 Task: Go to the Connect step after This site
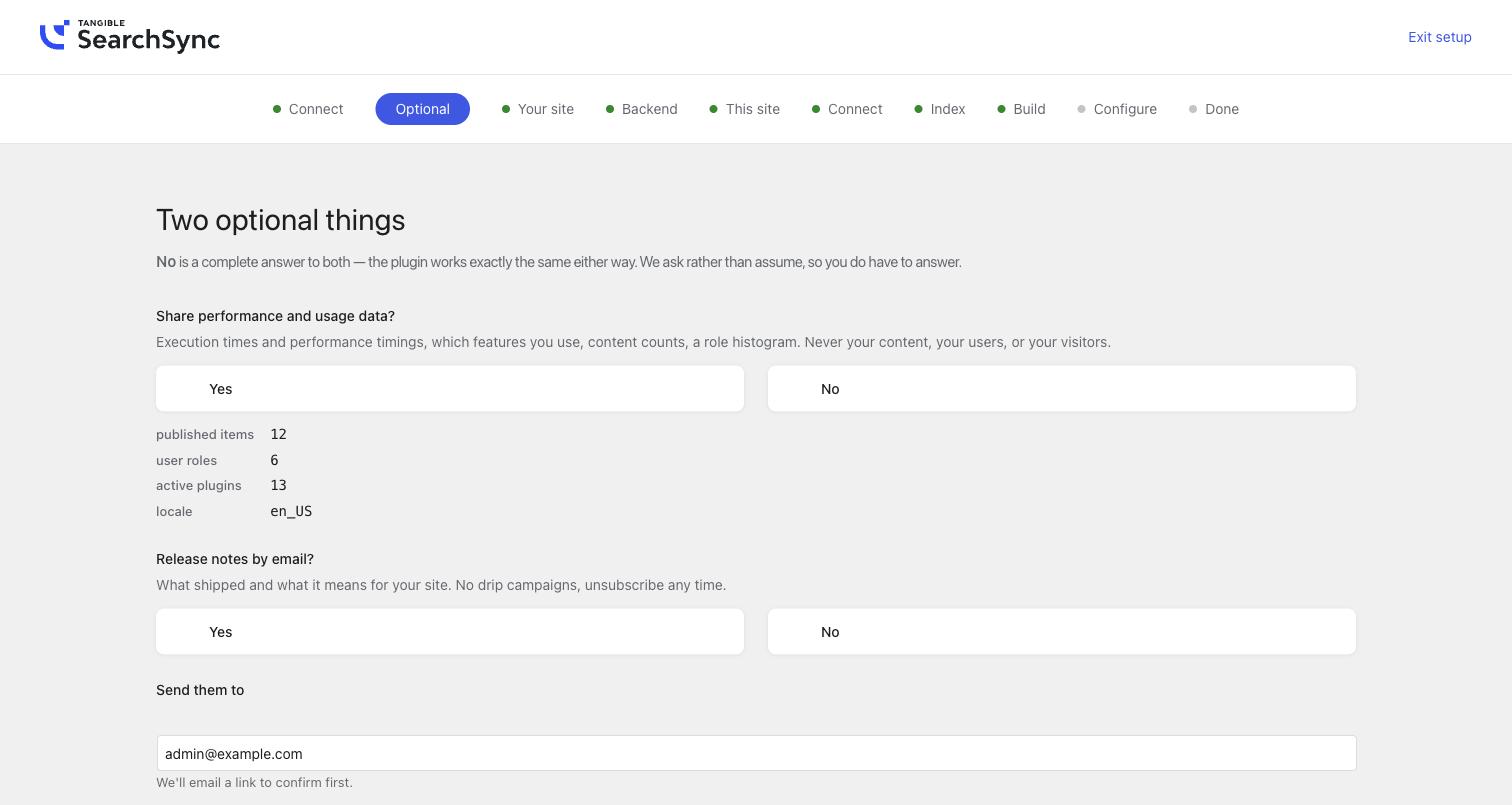[x=847, y=109]
